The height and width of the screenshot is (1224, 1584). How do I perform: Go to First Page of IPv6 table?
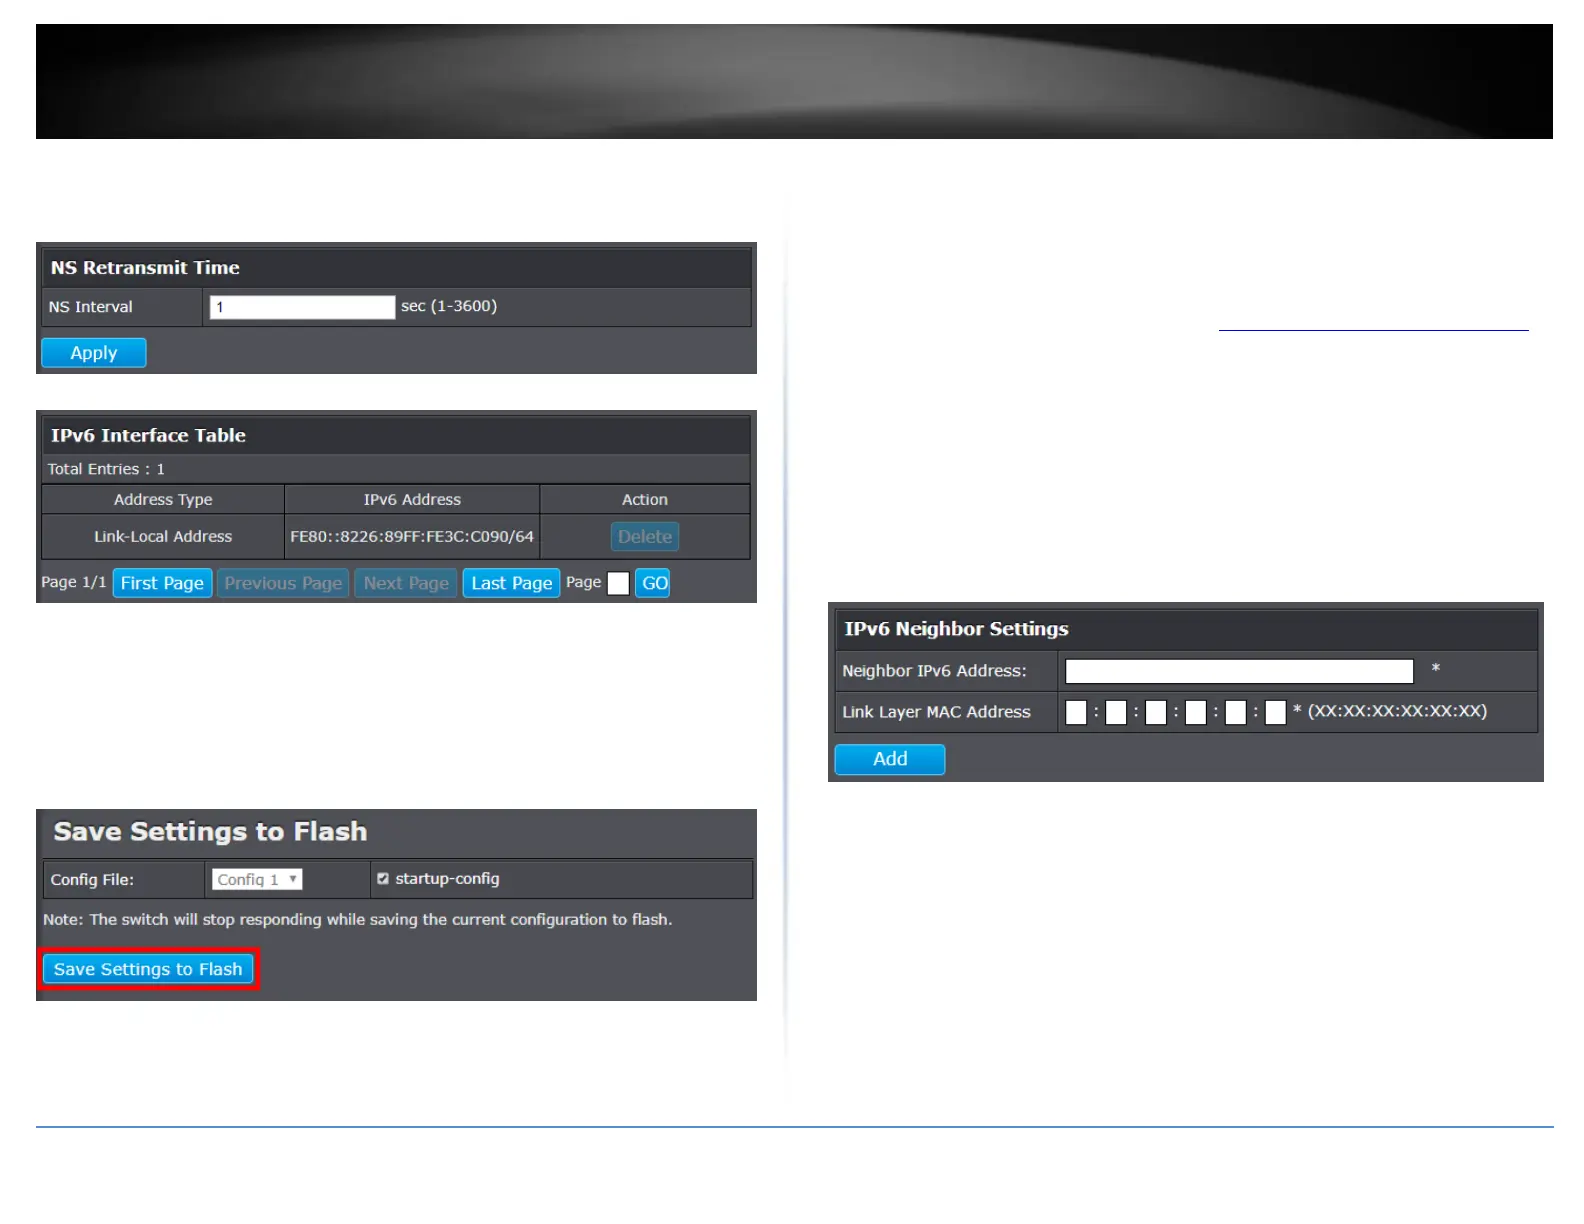(x=162, y=583)
